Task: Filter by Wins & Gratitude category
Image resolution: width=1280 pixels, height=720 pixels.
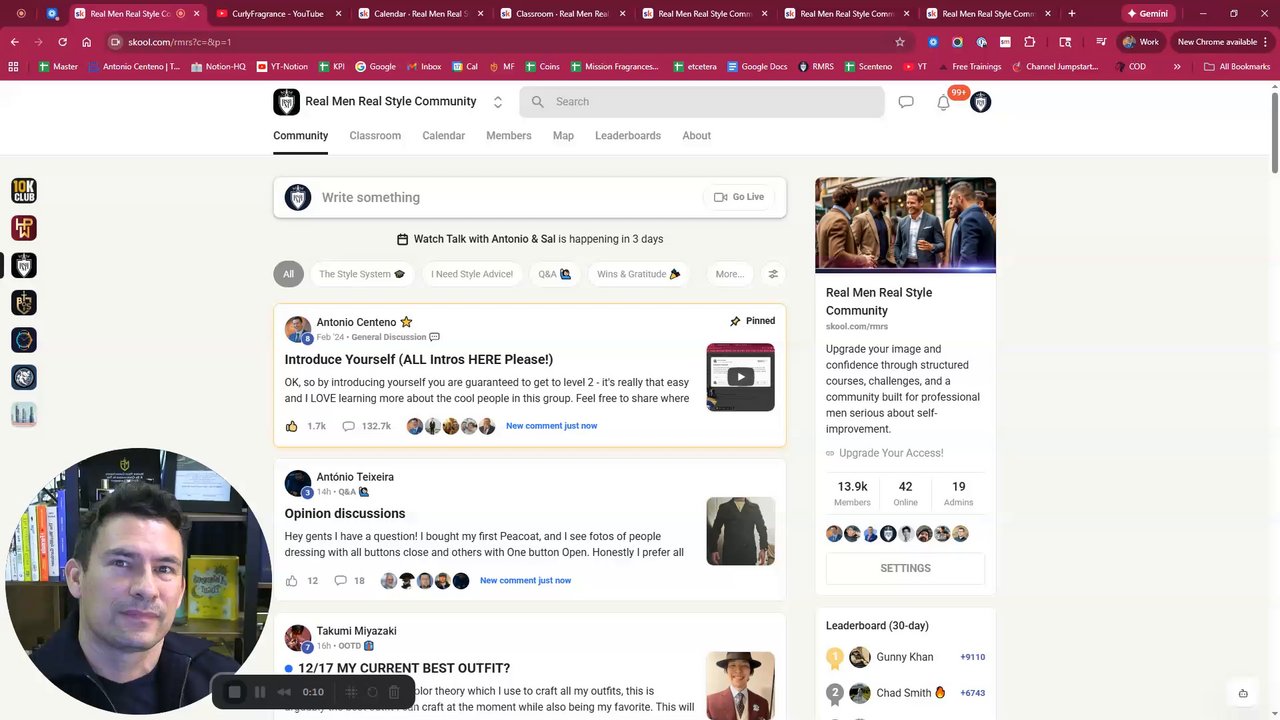Action: click(x=639, y=274)
